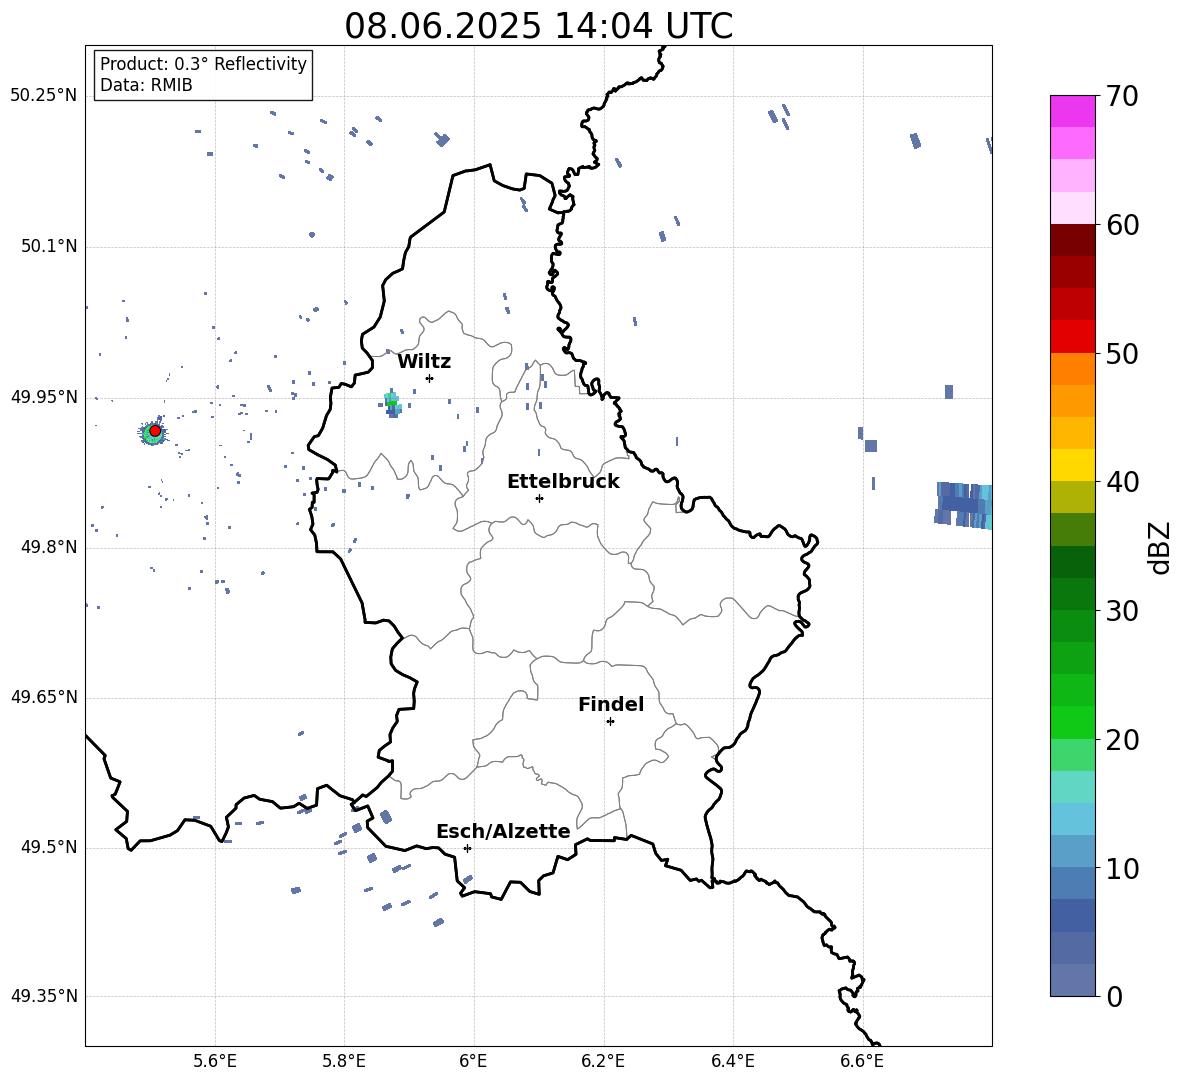Click the 49.8°N latitude label
This screenshot has height=1081, width=1184.
(x=49, y=547)
